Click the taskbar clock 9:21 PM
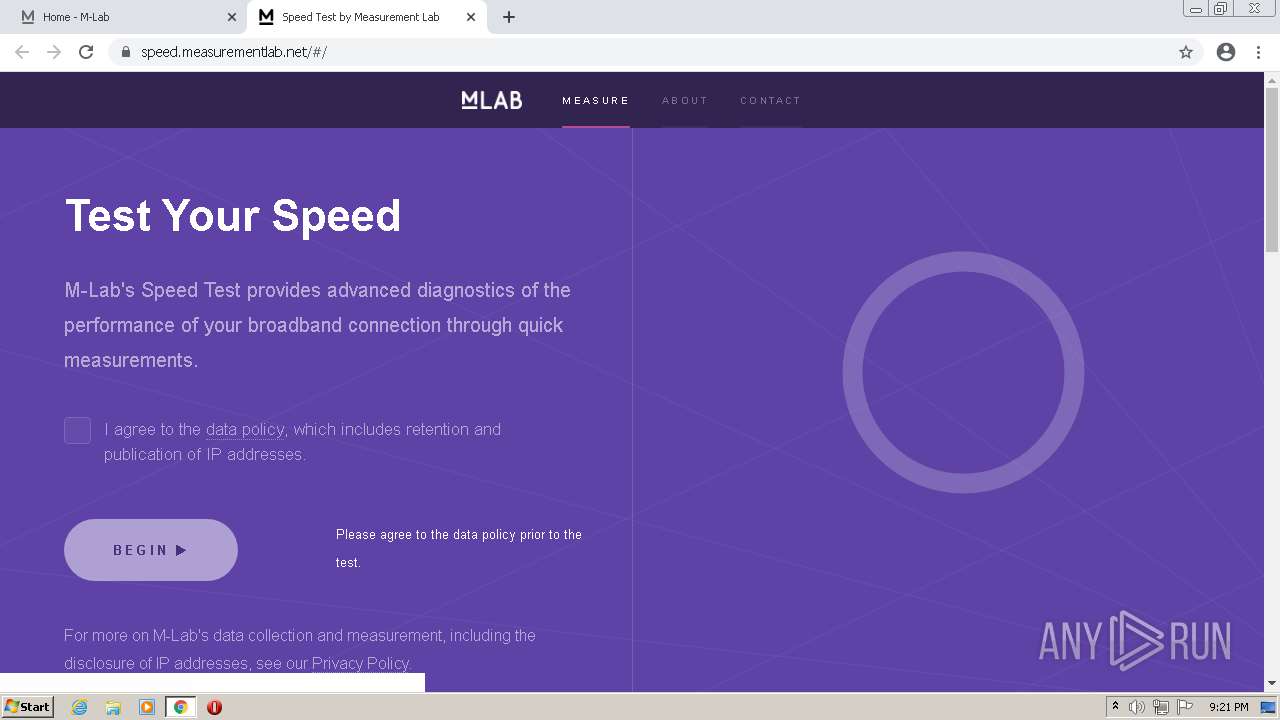 click(x=1228, y=707)
